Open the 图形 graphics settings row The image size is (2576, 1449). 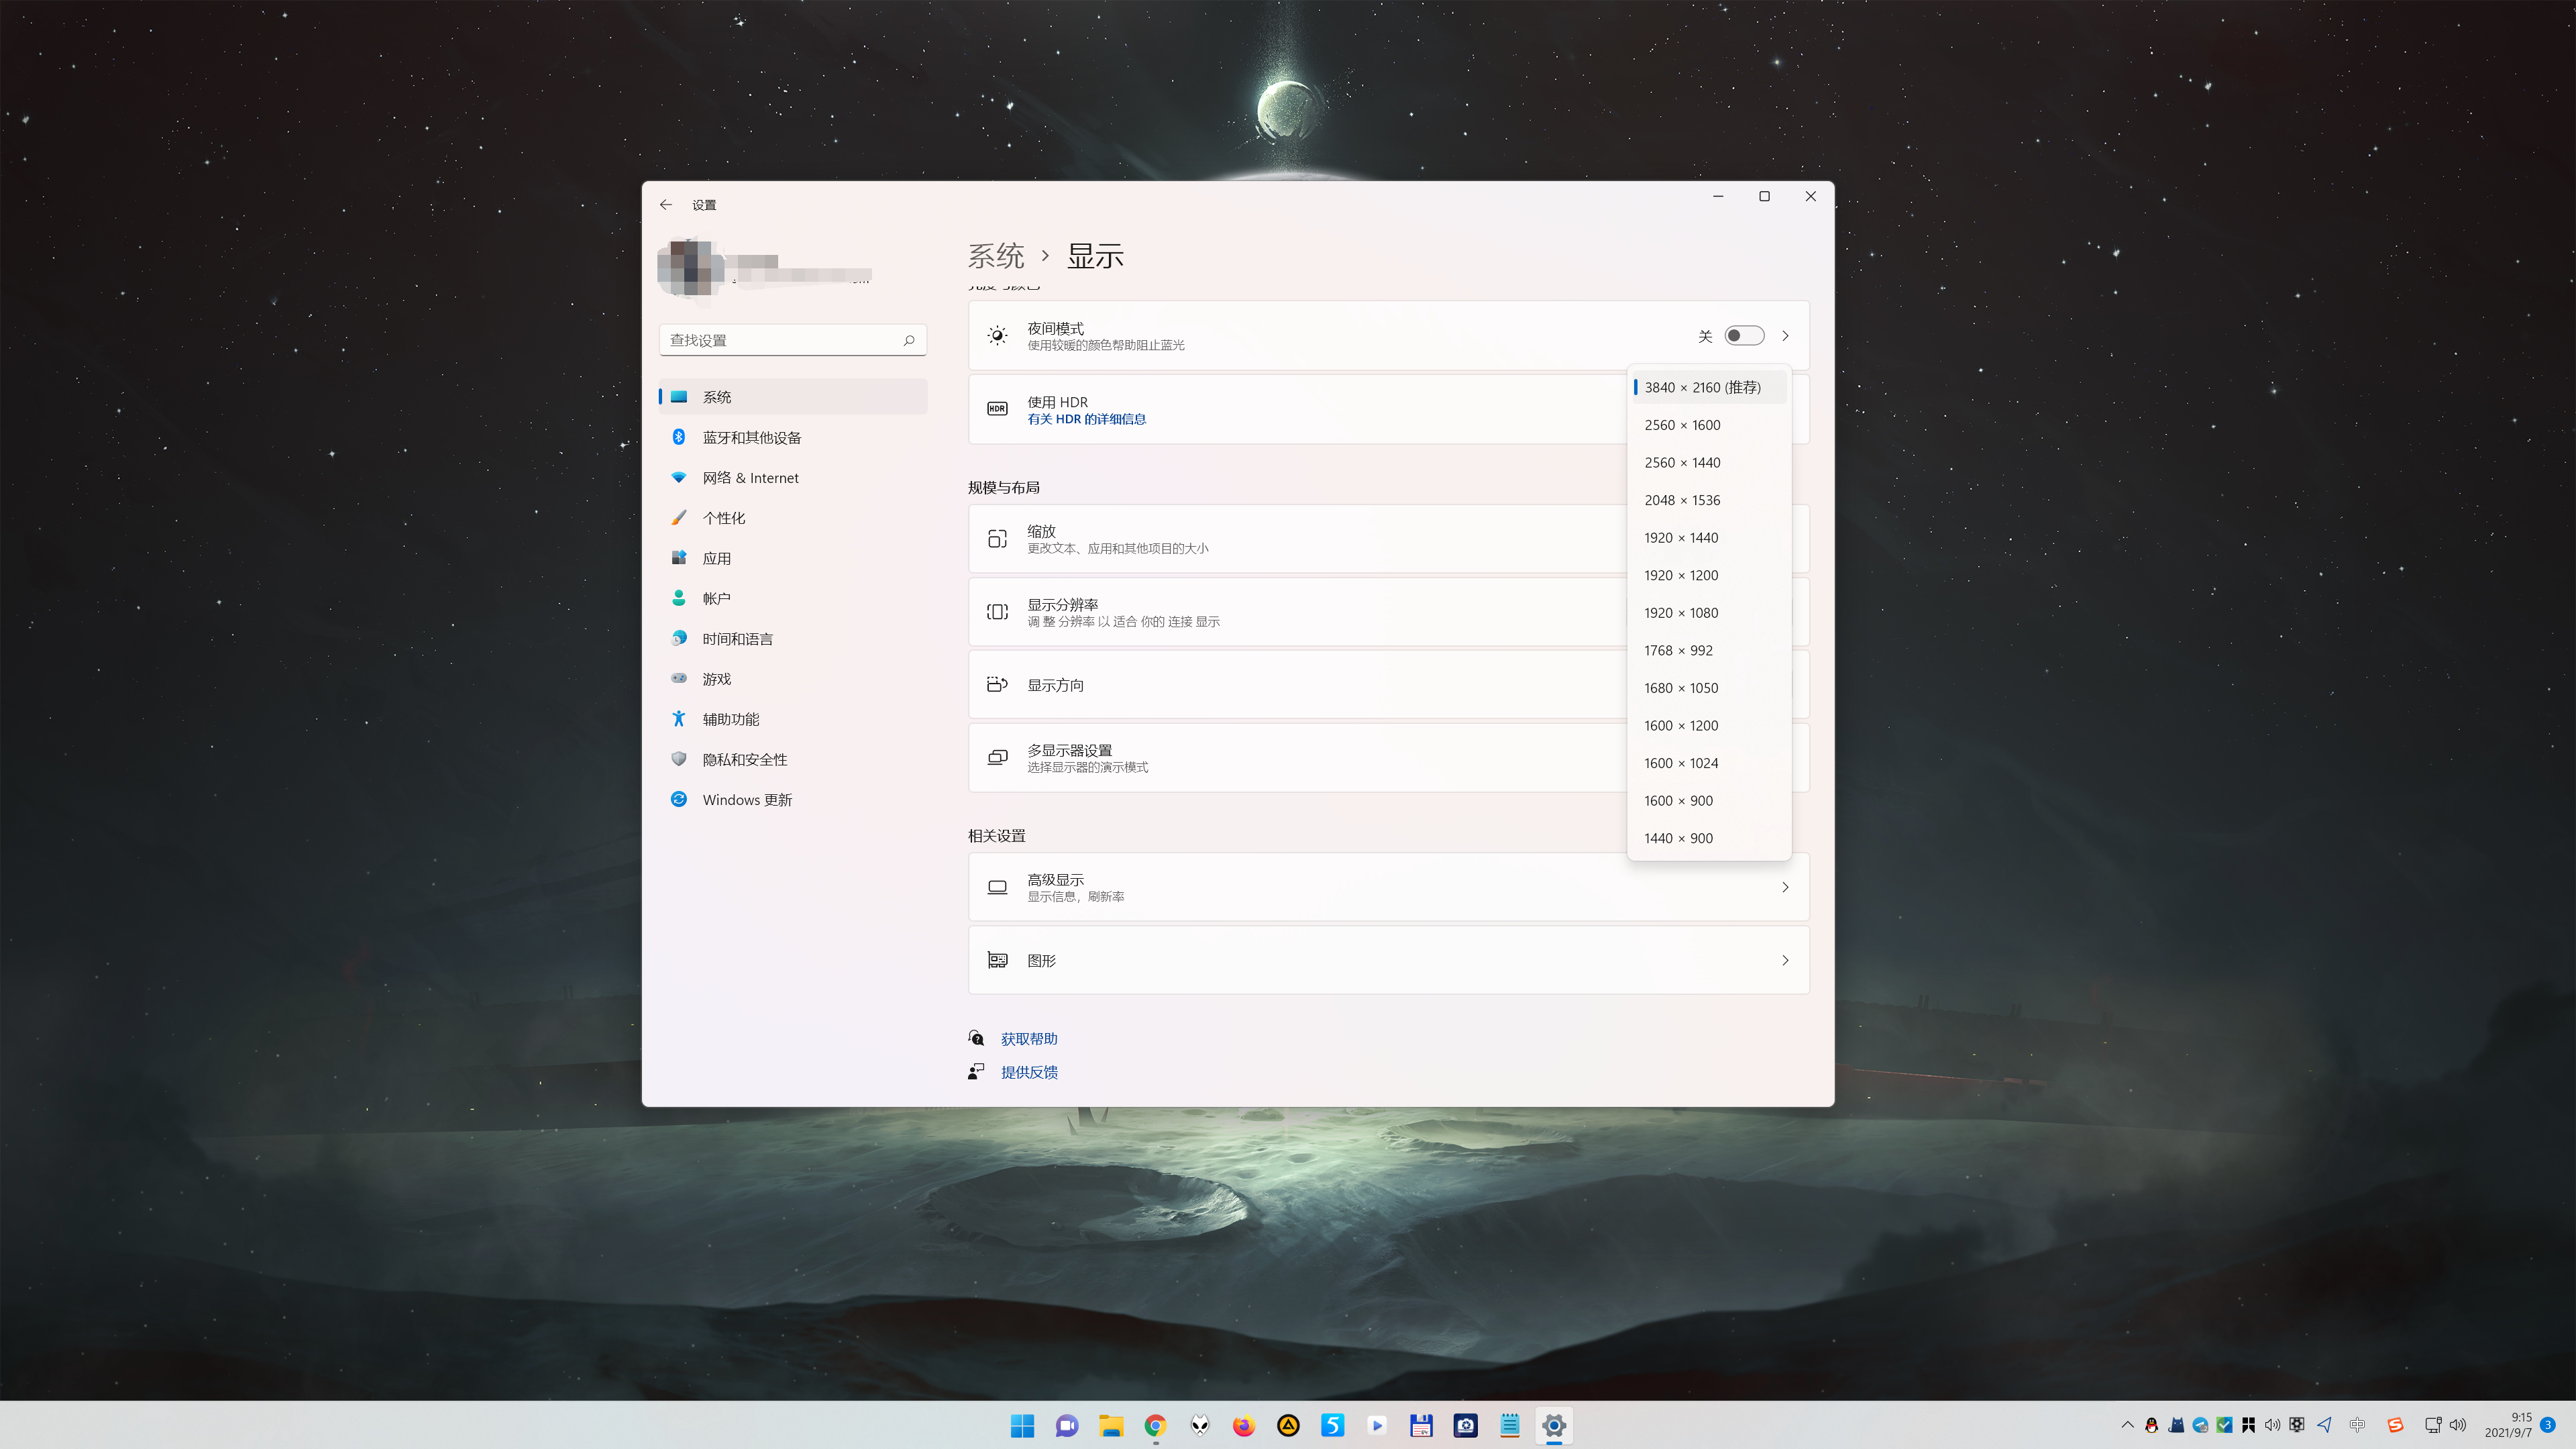(1388, 960)
